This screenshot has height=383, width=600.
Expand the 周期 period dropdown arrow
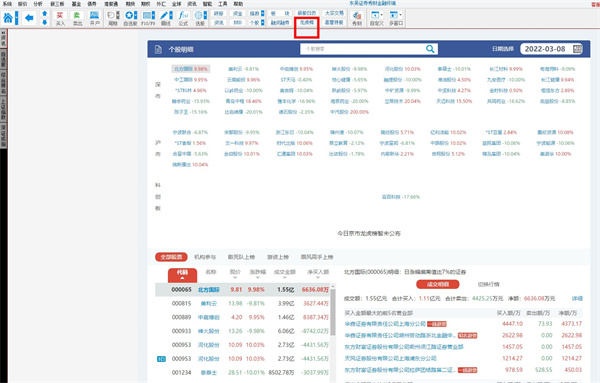point(118,15)
